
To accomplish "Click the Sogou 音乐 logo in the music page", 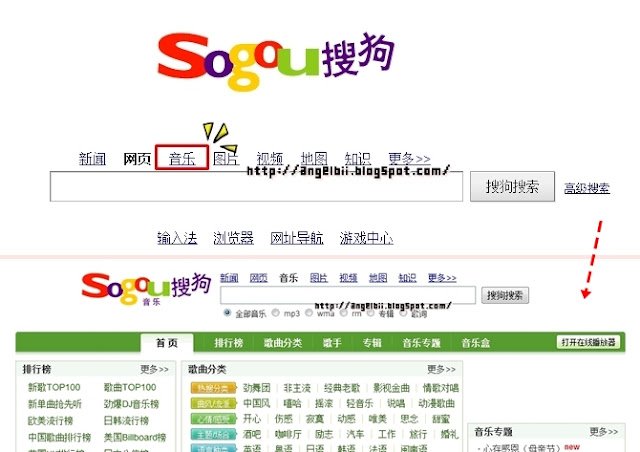I will 146,289.
